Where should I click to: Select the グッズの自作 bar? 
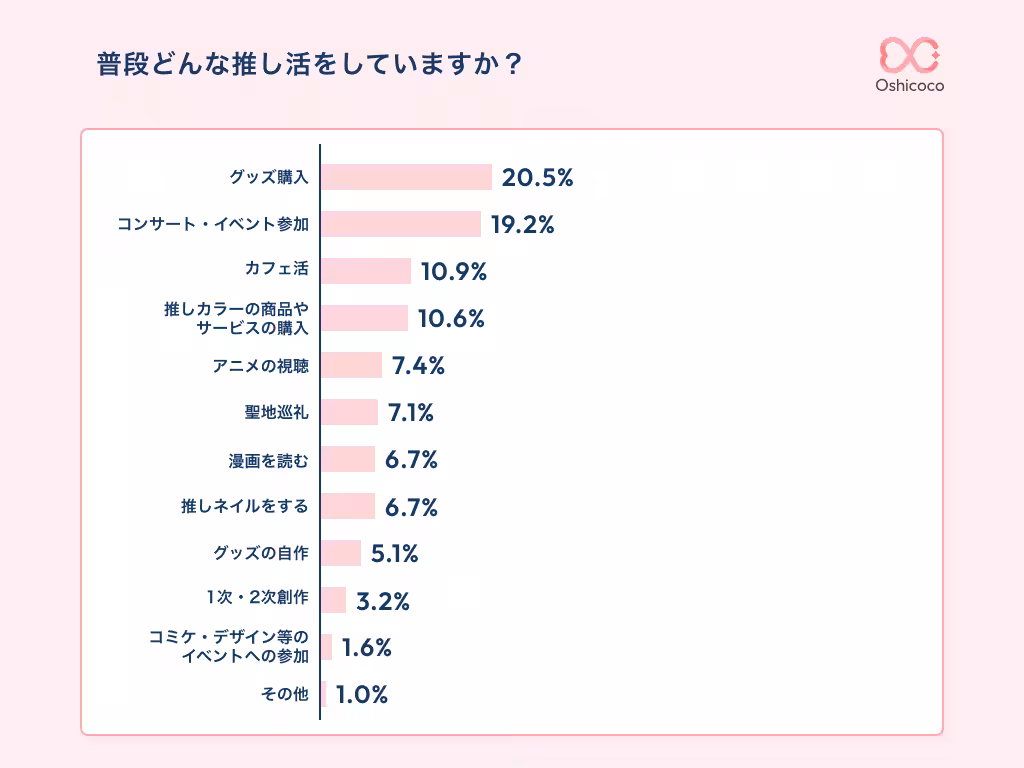point(341,553)
